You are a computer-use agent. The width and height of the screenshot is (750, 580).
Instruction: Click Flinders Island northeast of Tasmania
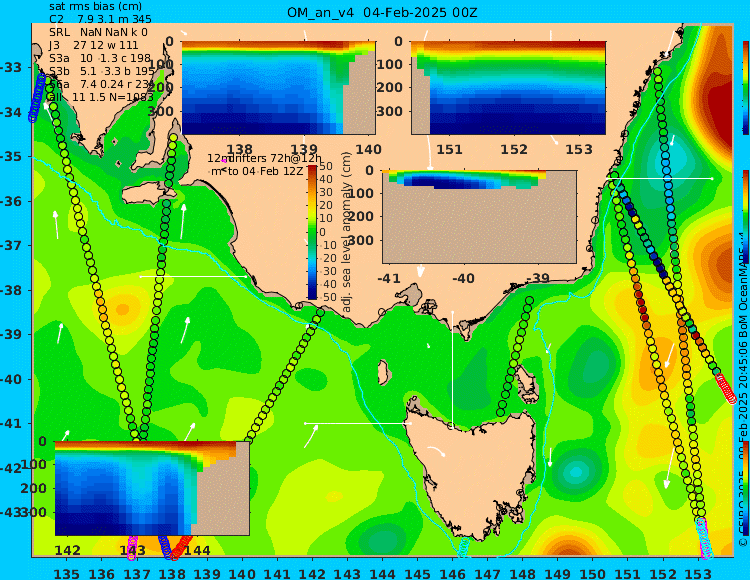526,382
